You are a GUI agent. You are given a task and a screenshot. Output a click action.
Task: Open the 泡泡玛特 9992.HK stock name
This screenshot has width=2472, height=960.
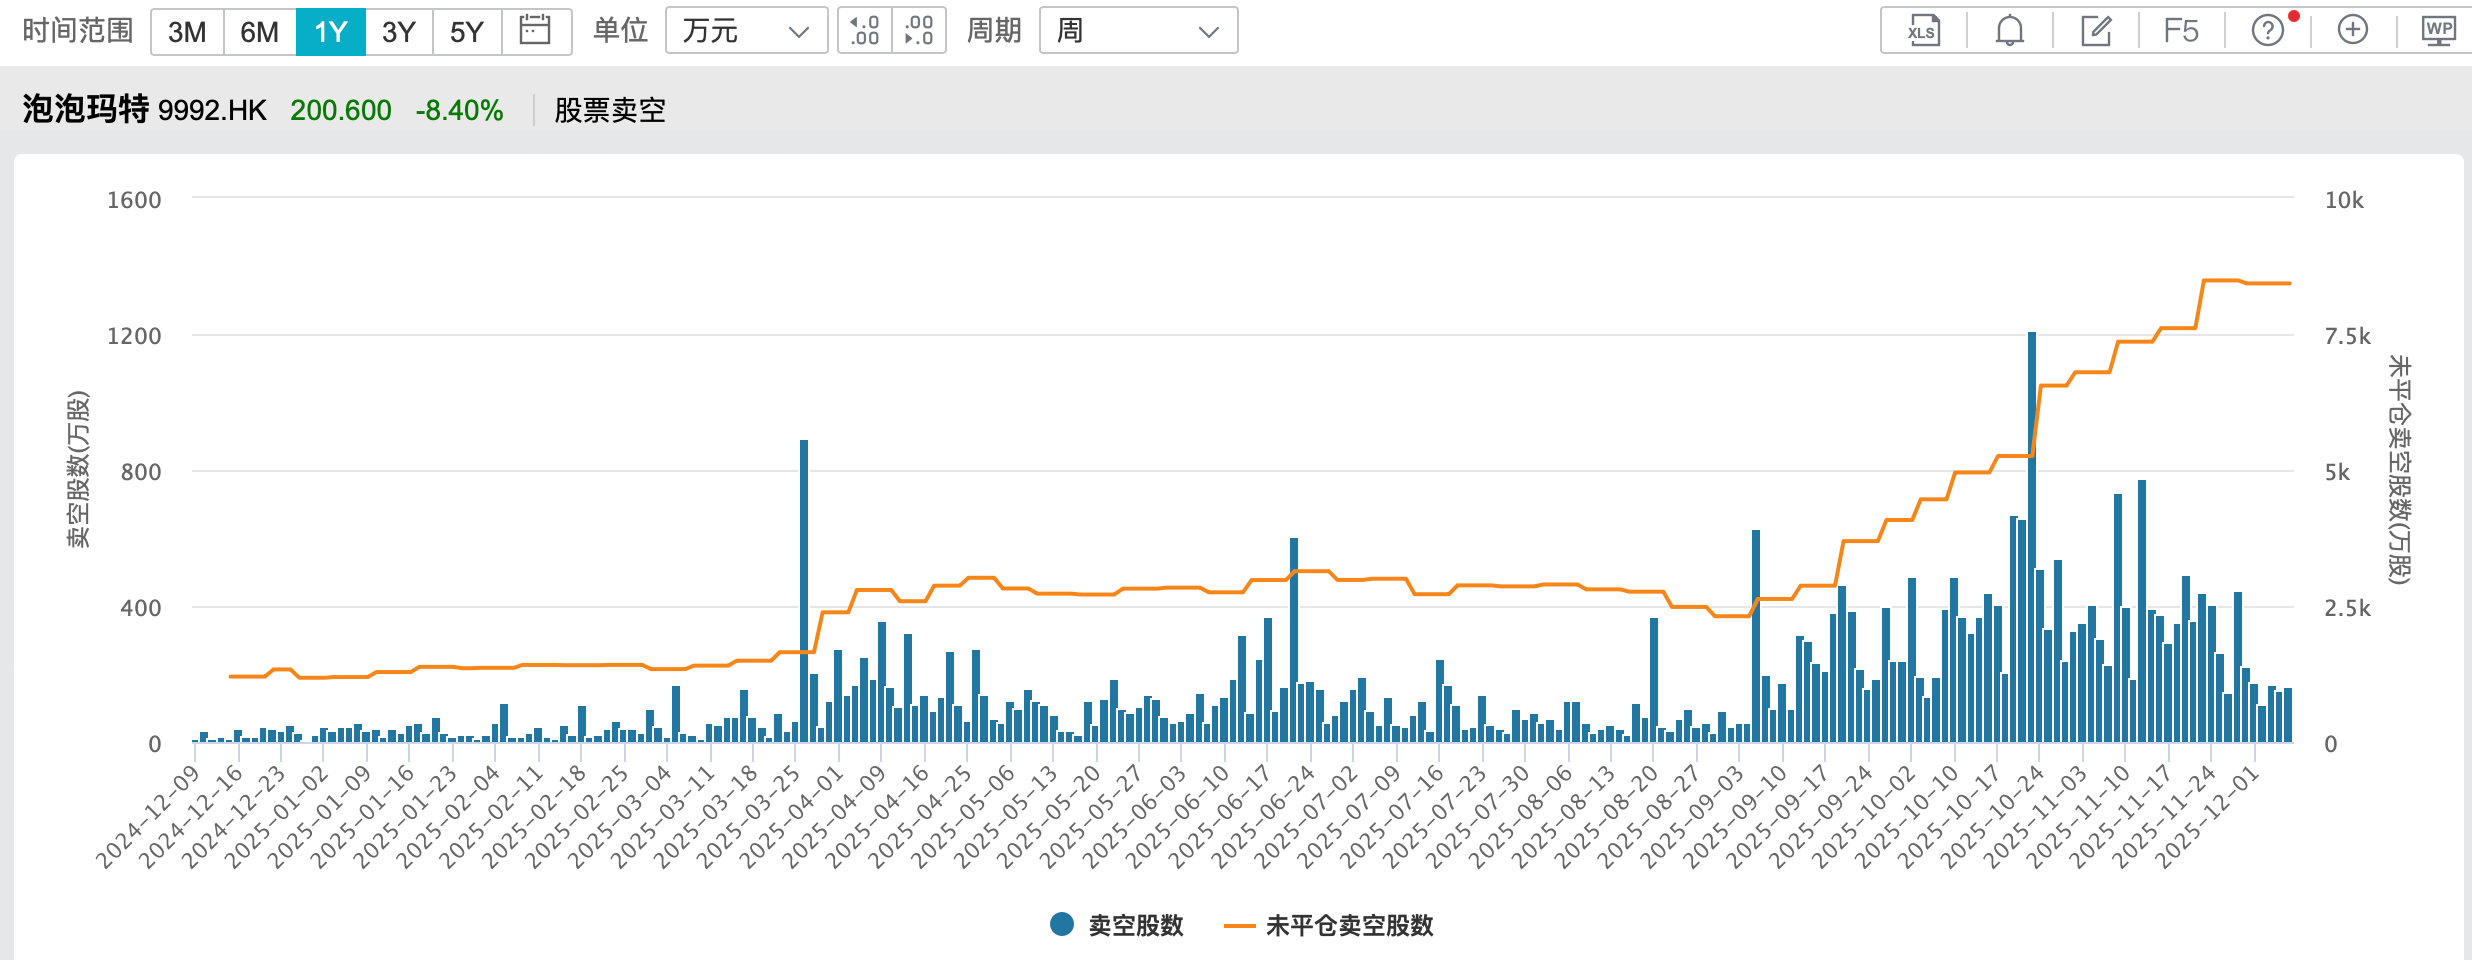144,109
